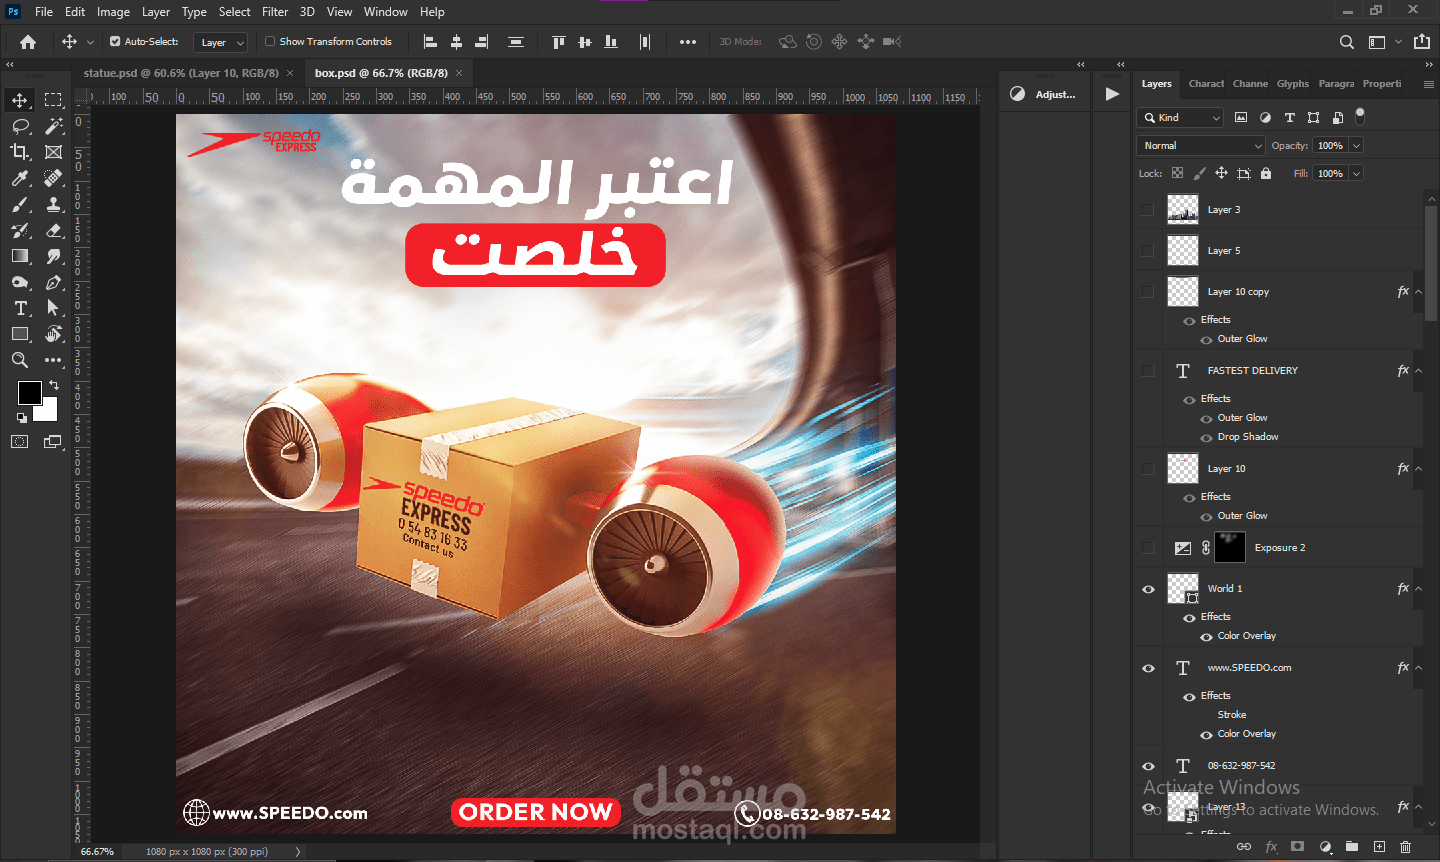The height and width of the screenshot is (862, 1440).
Task: Switch to the Channels panel tab
Action: click(1250, 84)
